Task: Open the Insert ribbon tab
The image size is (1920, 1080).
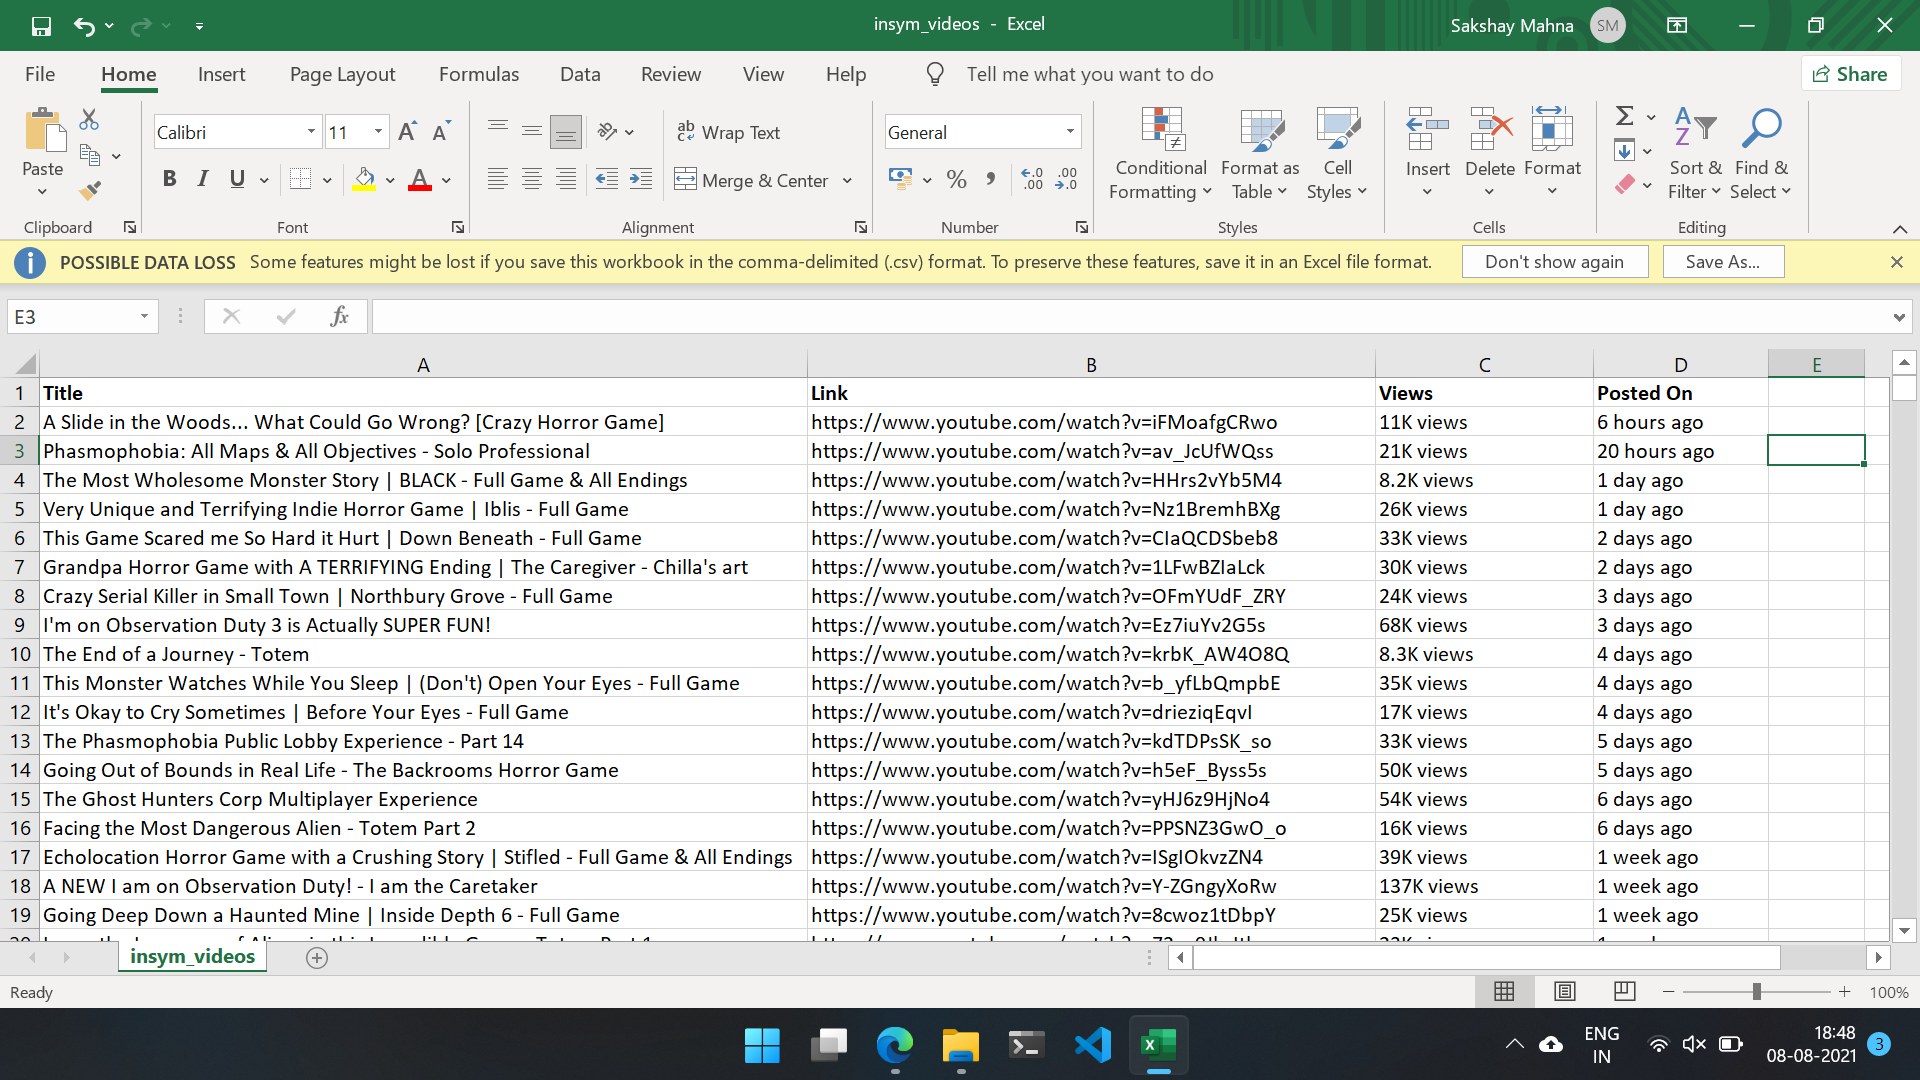Action: pyautogui.click(x=221, y=74)
